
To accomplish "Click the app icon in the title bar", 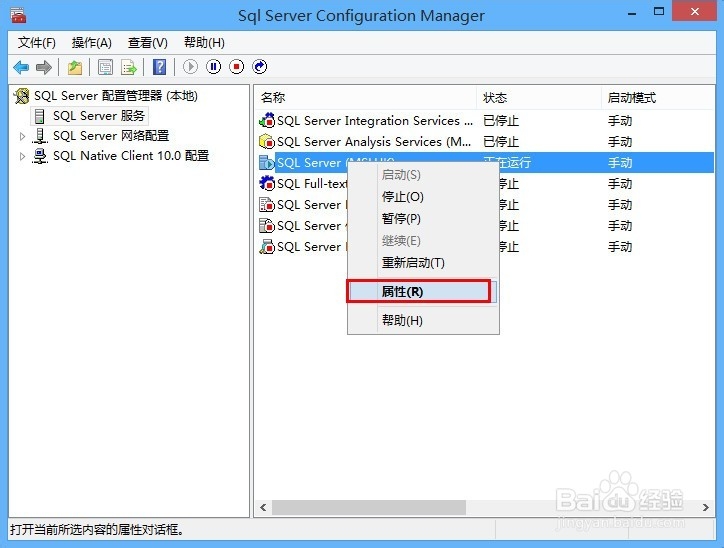I will pos(18,15).
